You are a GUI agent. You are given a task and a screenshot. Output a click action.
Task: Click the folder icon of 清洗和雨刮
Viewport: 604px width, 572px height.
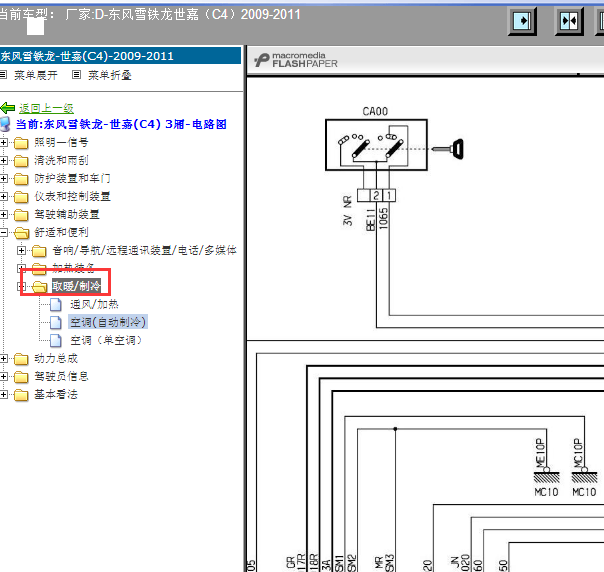click(21, 161)
